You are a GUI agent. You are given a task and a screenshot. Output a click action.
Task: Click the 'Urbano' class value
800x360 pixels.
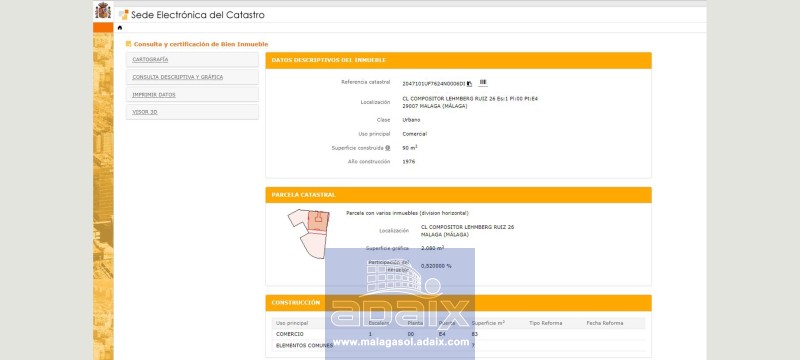click(x=411, y=120)
